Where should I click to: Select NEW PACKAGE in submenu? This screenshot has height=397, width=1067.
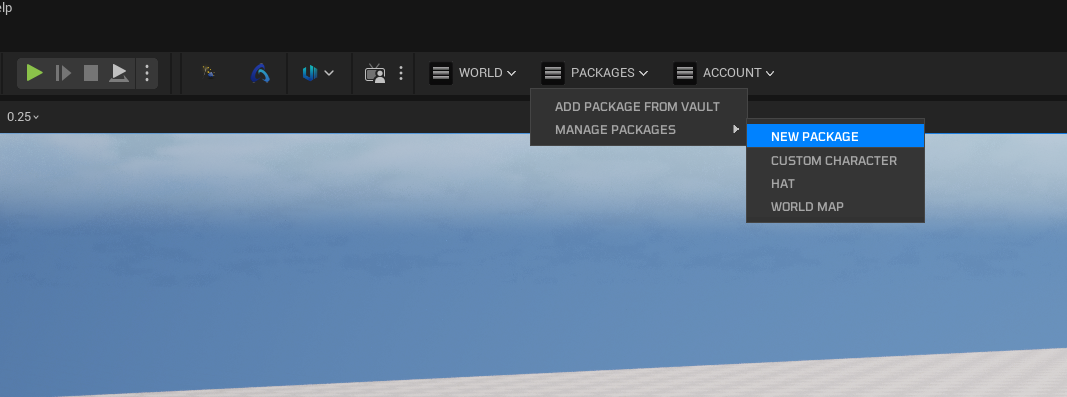tap(835, 136)
